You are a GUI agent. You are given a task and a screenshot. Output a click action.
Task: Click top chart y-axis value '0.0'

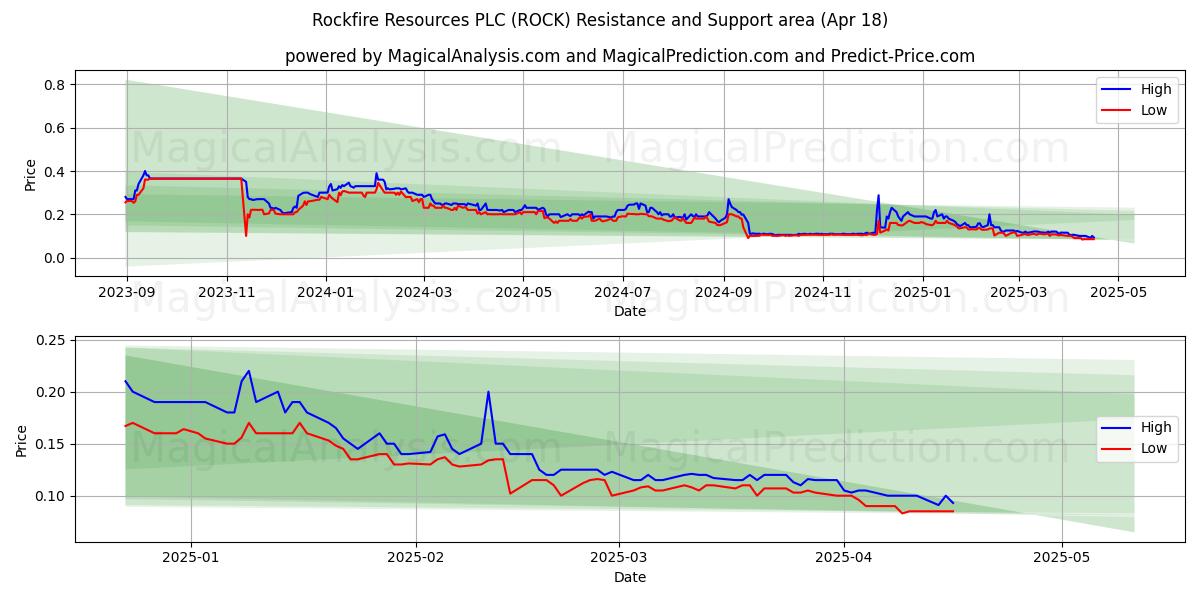55,258
